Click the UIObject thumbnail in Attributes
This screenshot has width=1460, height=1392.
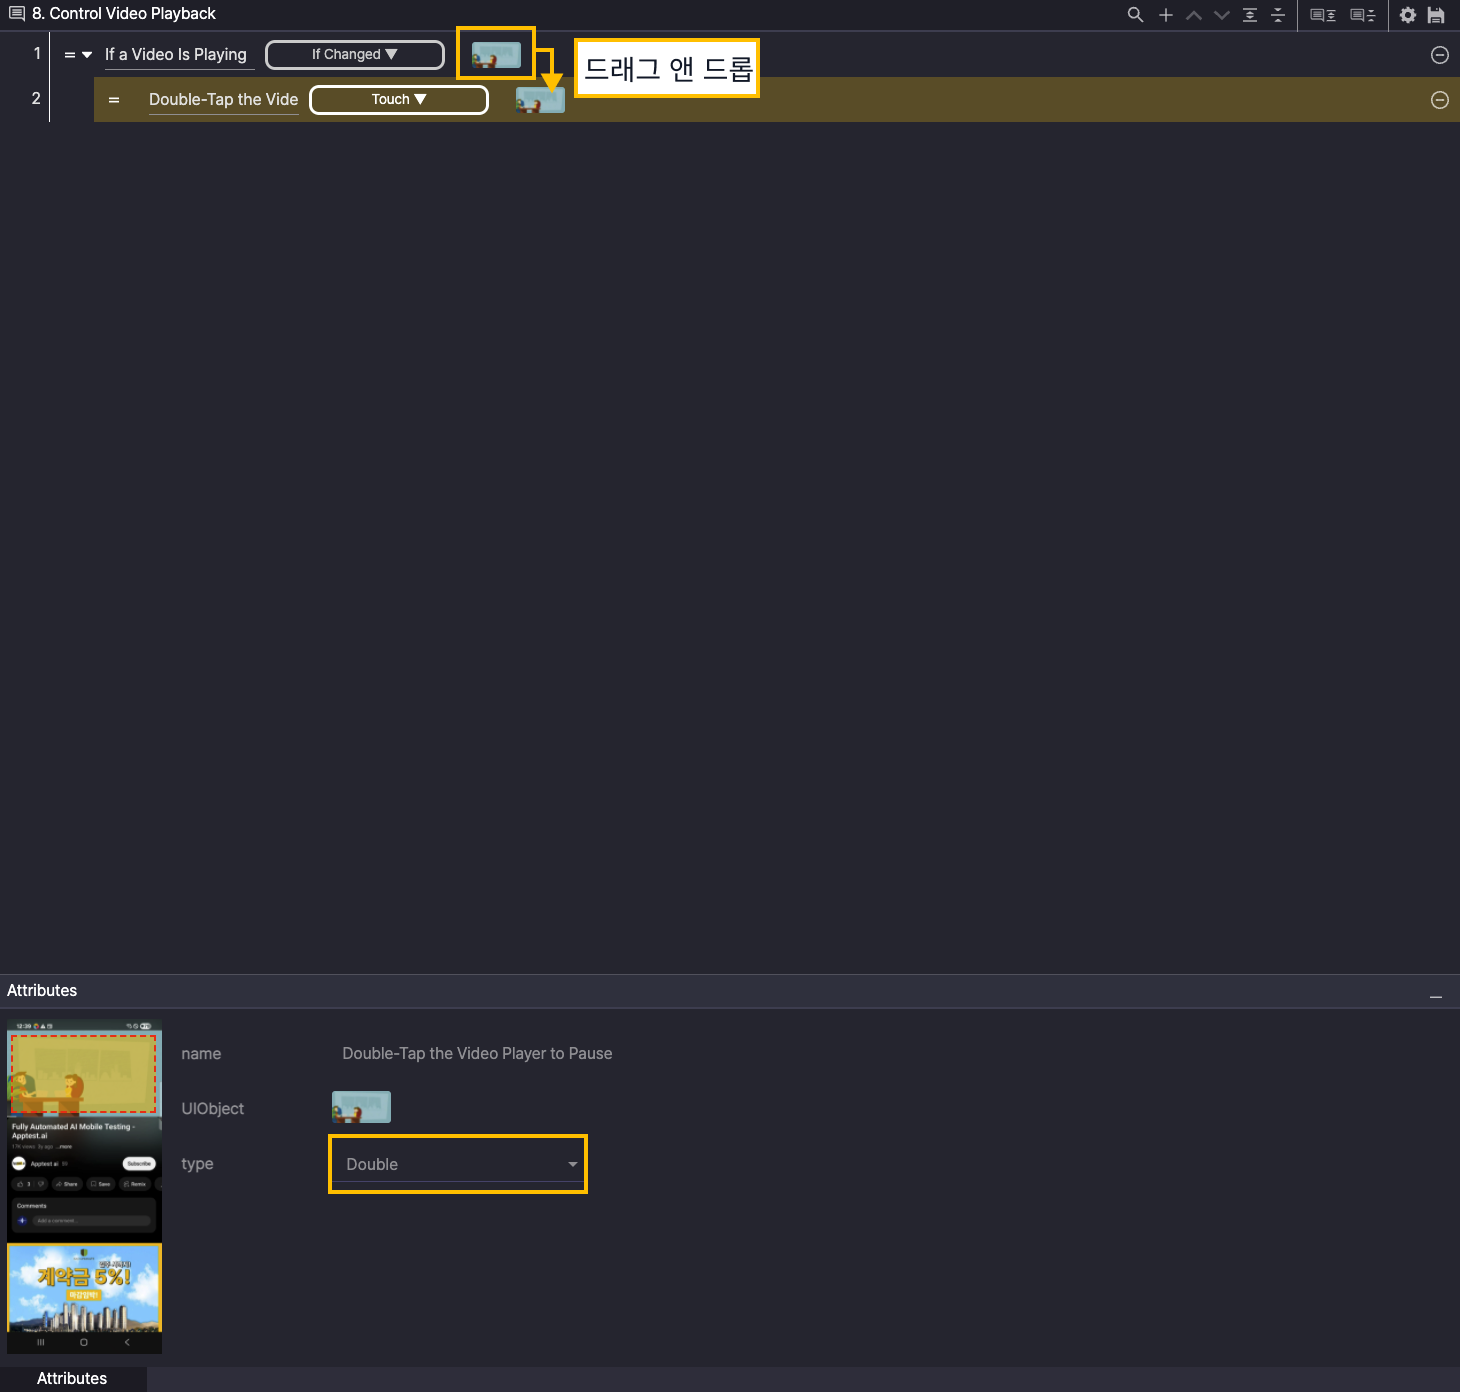click(361, 1107)
